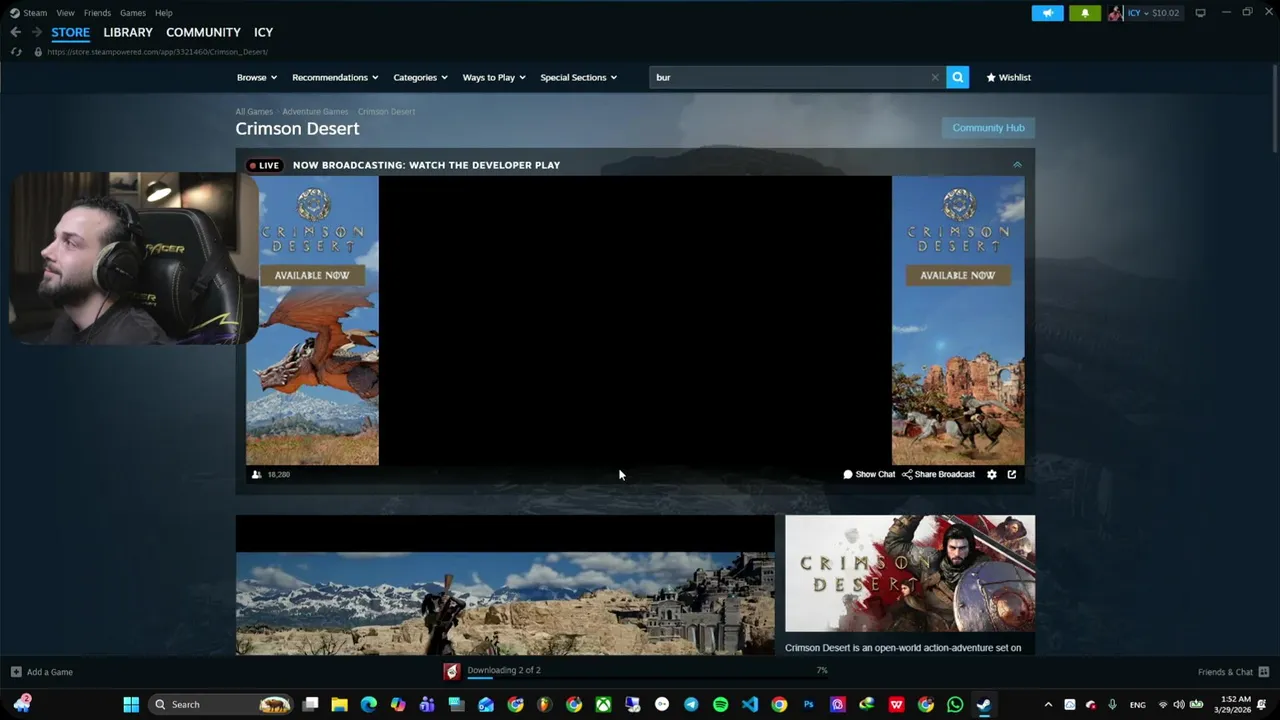1280x720 pixels.
Task: Click the Adventure Games breadcrumb
Action: [315, 111]
